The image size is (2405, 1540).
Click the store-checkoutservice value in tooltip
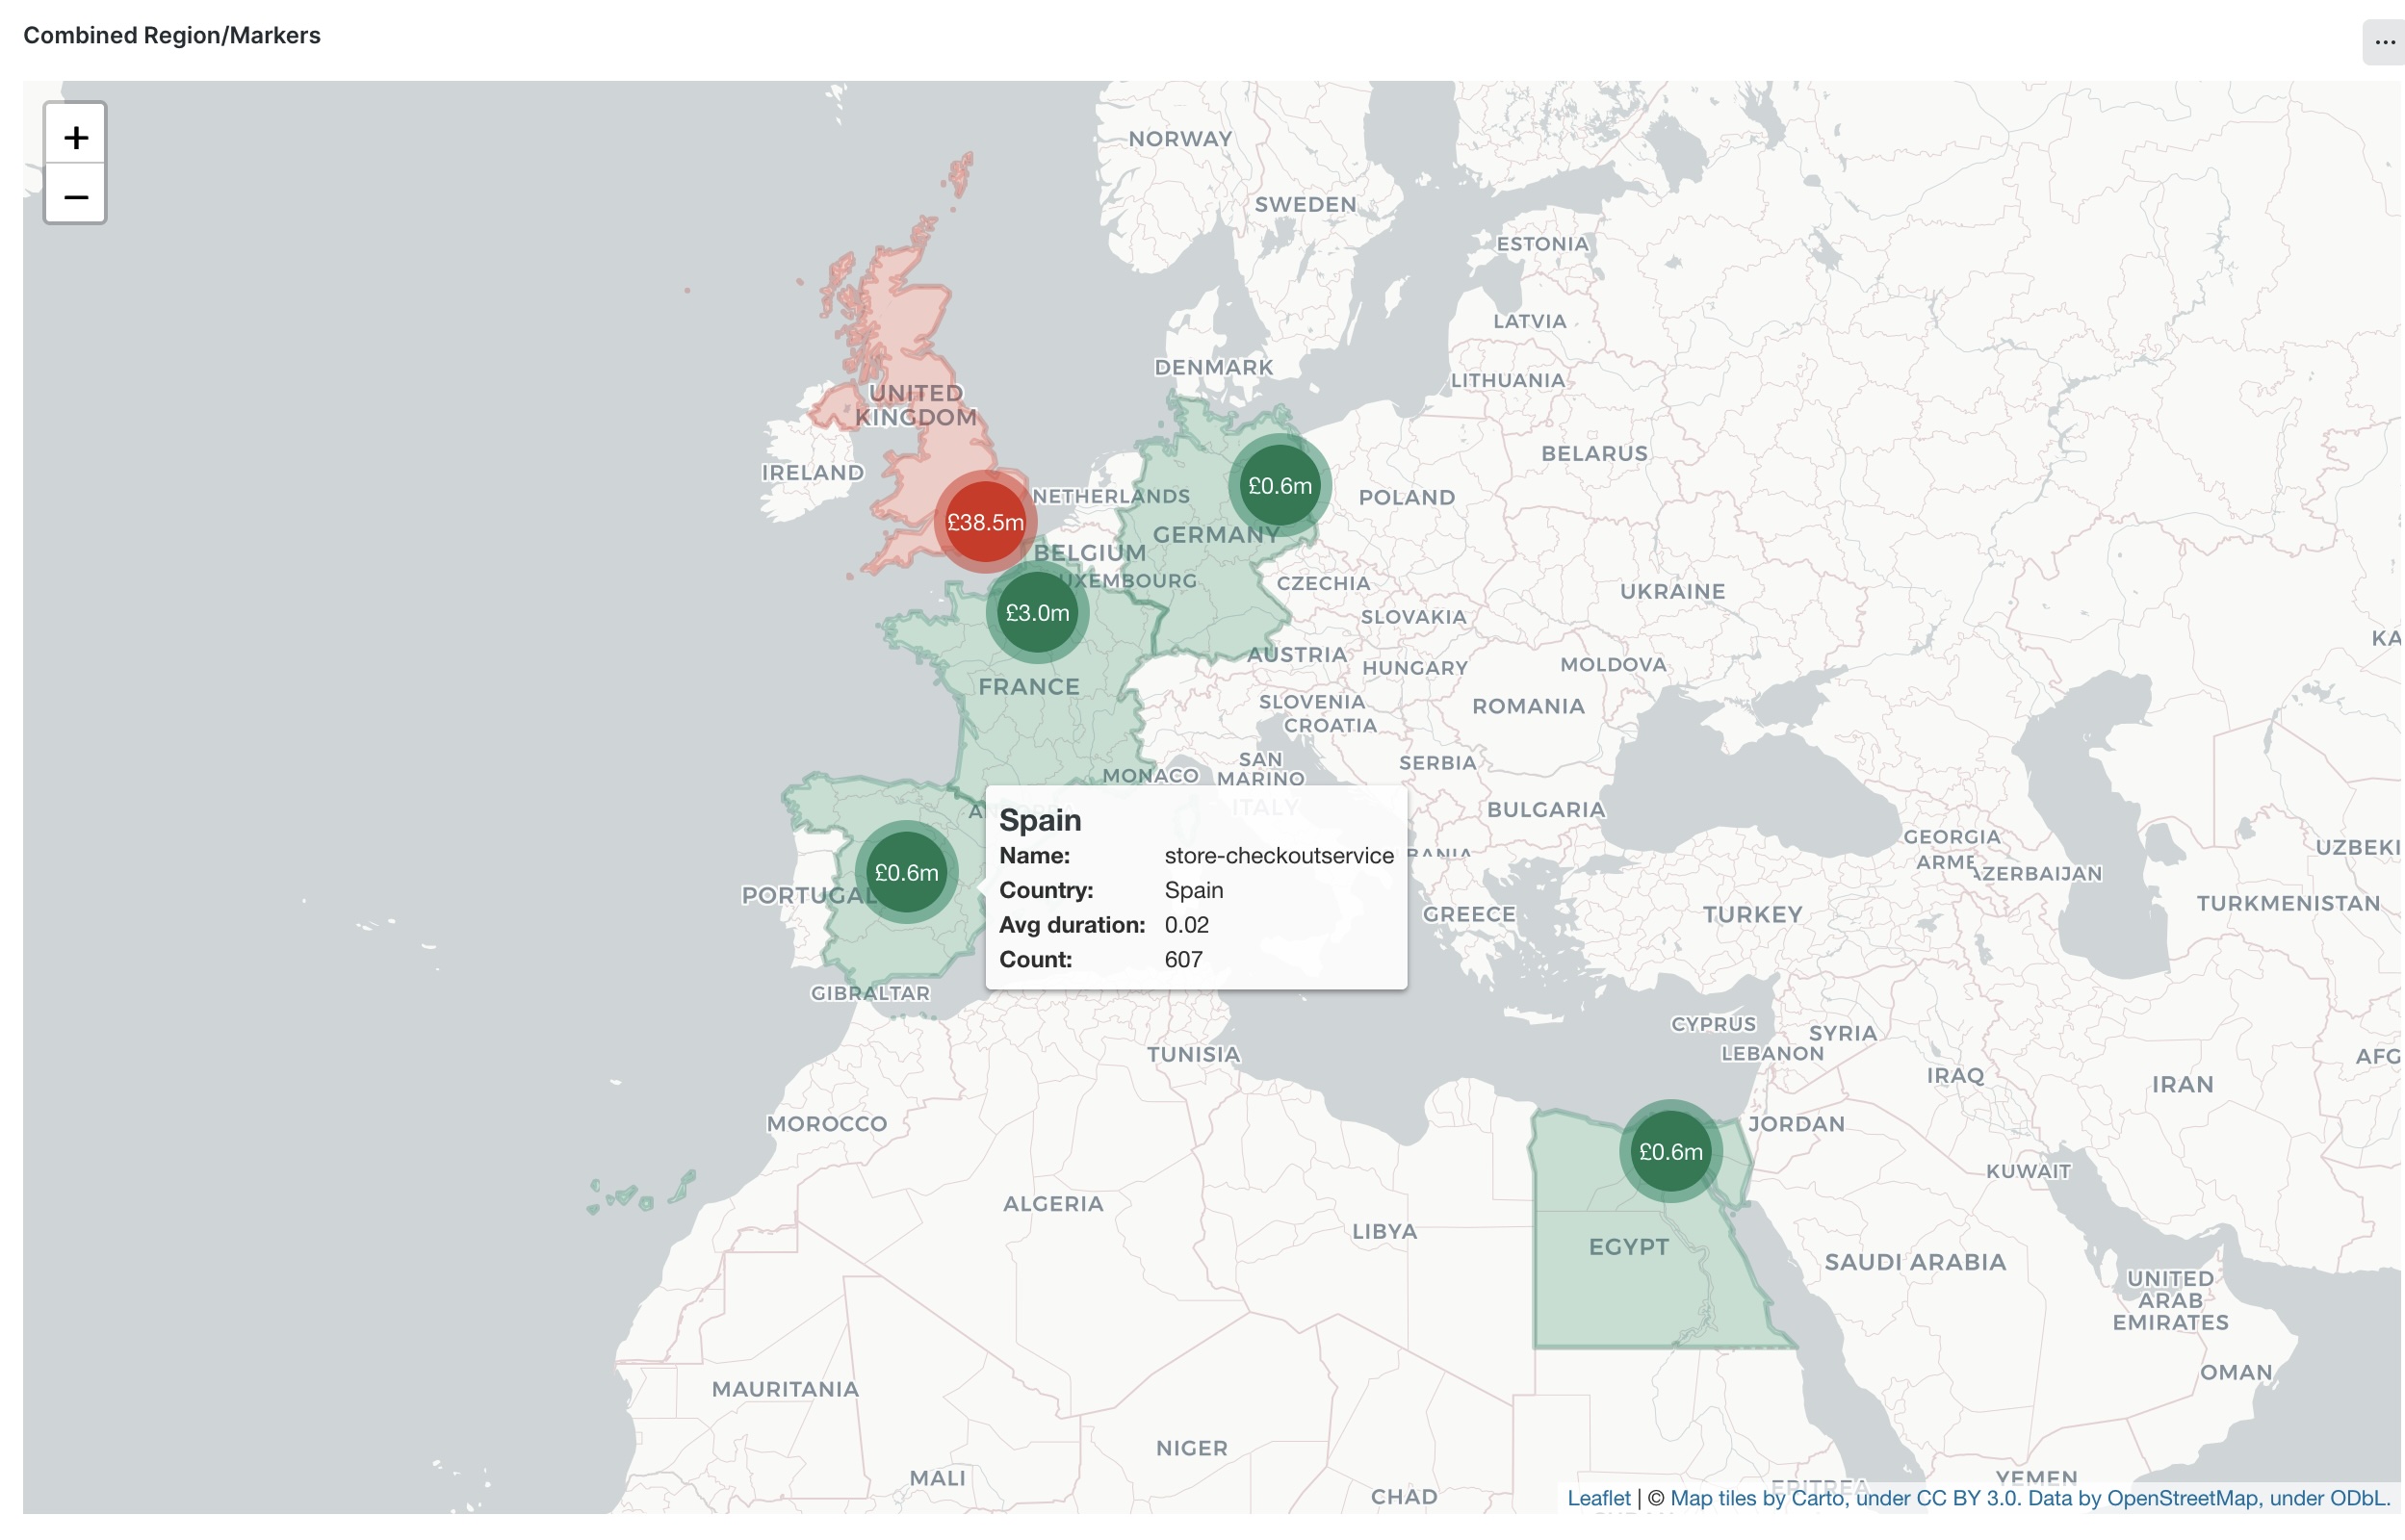(x=1278, y=856)
